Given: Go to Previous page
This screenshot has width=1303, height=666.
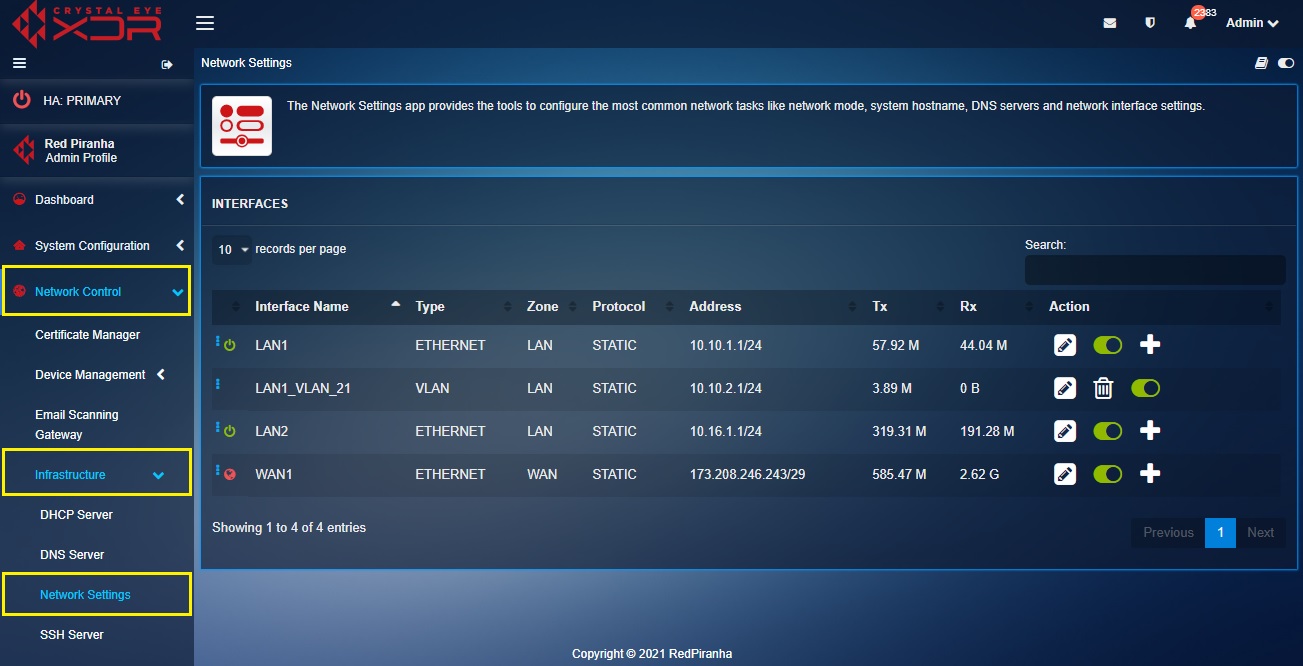Looking at the screenshot, I should click(1168, 532).
